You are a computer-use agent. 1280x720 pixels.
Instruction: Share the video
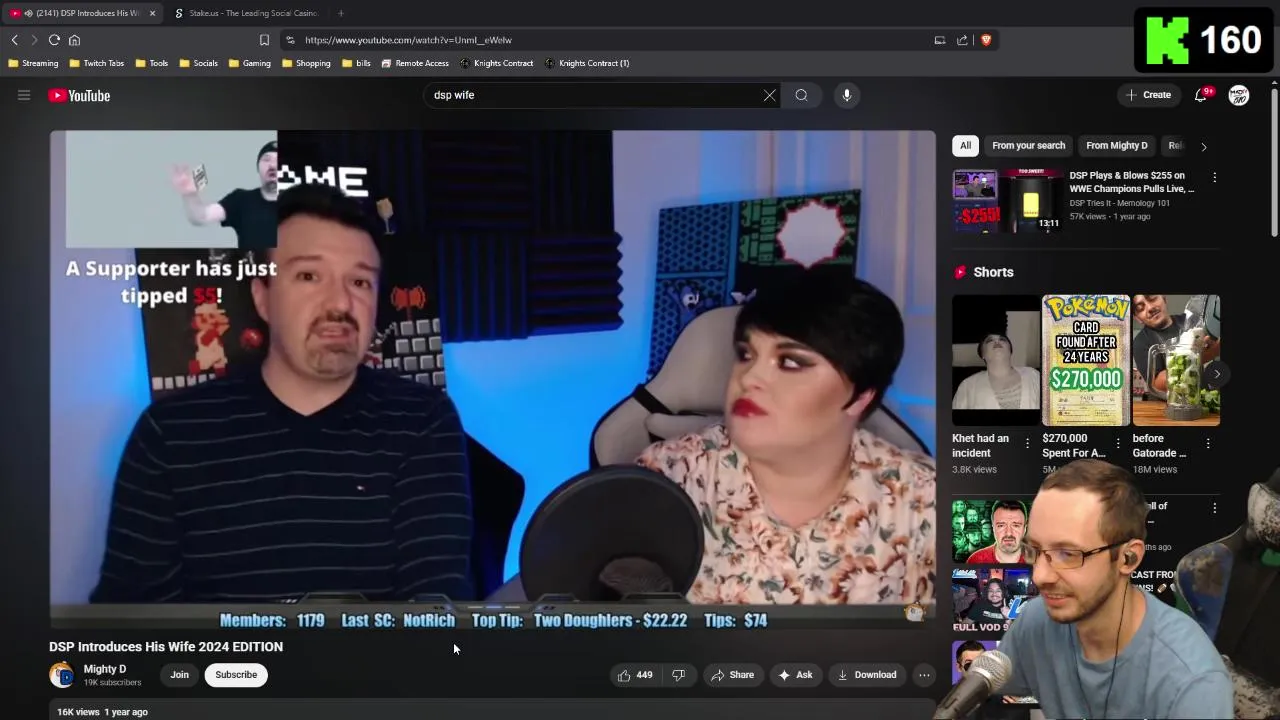coord(732,675)
